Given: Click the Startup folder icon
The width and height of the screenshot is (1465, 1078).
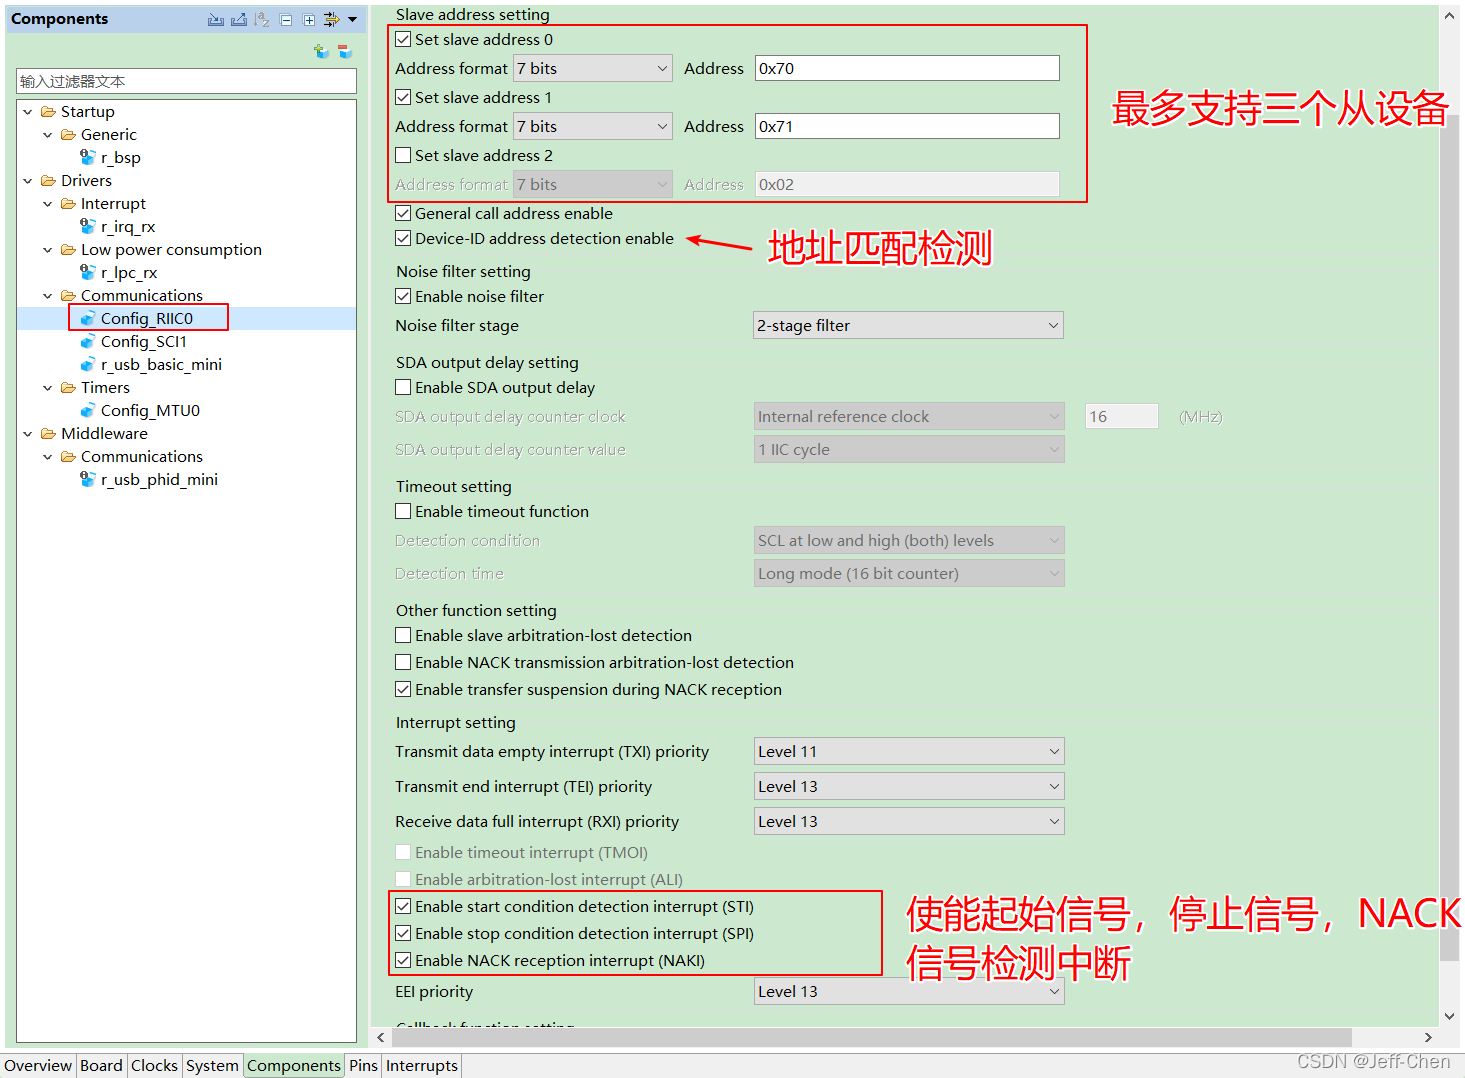Looking at the screenshot, I should (x=48, y=111).
